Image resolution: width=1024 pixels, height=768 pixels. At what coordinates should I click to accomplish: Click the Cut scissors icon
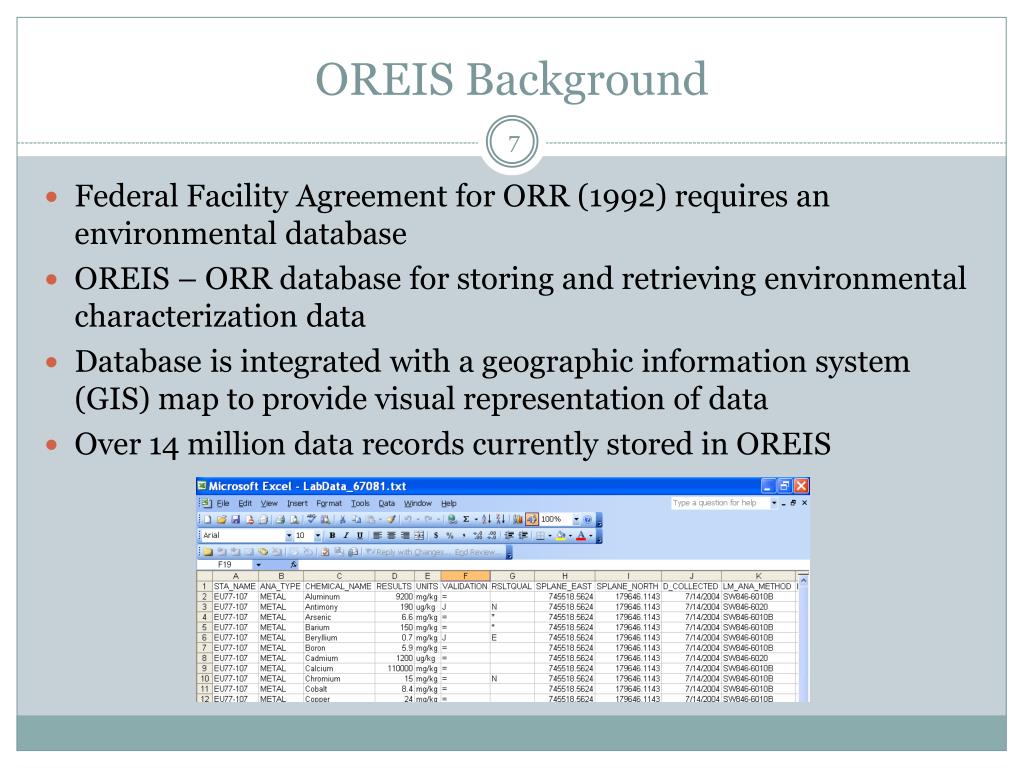click(x=342, y=519)
